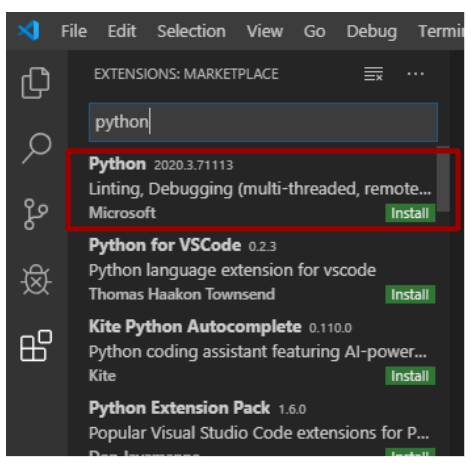Install Kite Python Autocomplete extension
The height and width of the screenshot is (465, 471).
pos(410,376)
